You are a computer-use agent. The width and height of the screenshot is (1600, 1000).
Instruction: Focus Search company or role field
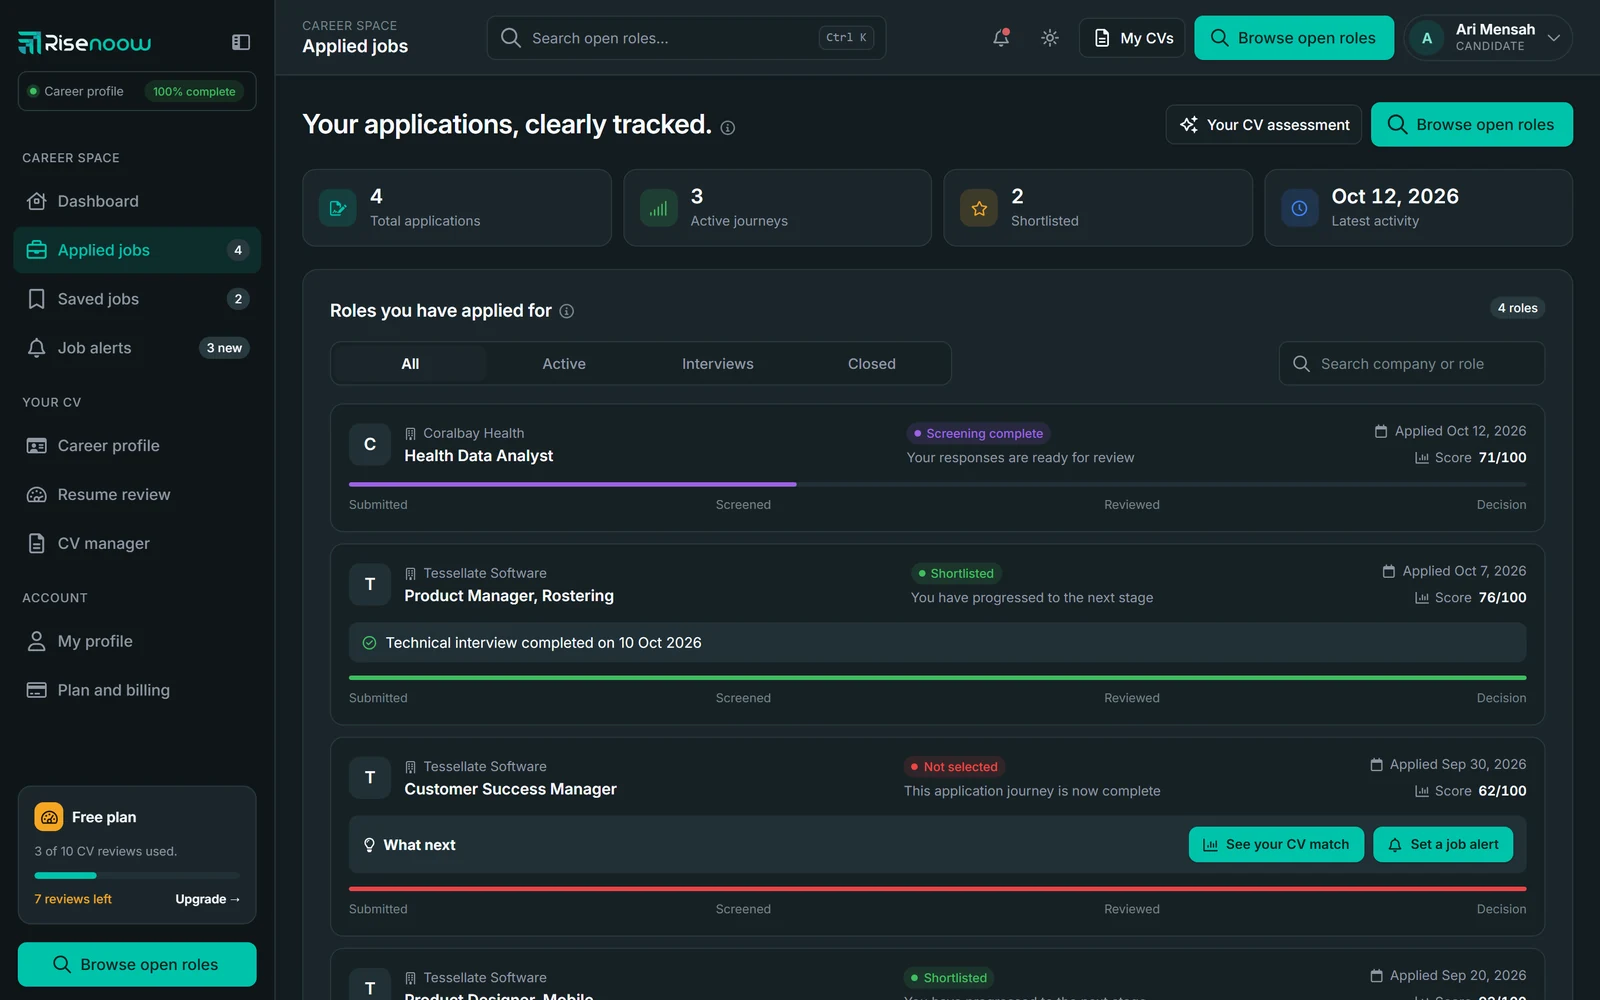[x=1412, y=364]
